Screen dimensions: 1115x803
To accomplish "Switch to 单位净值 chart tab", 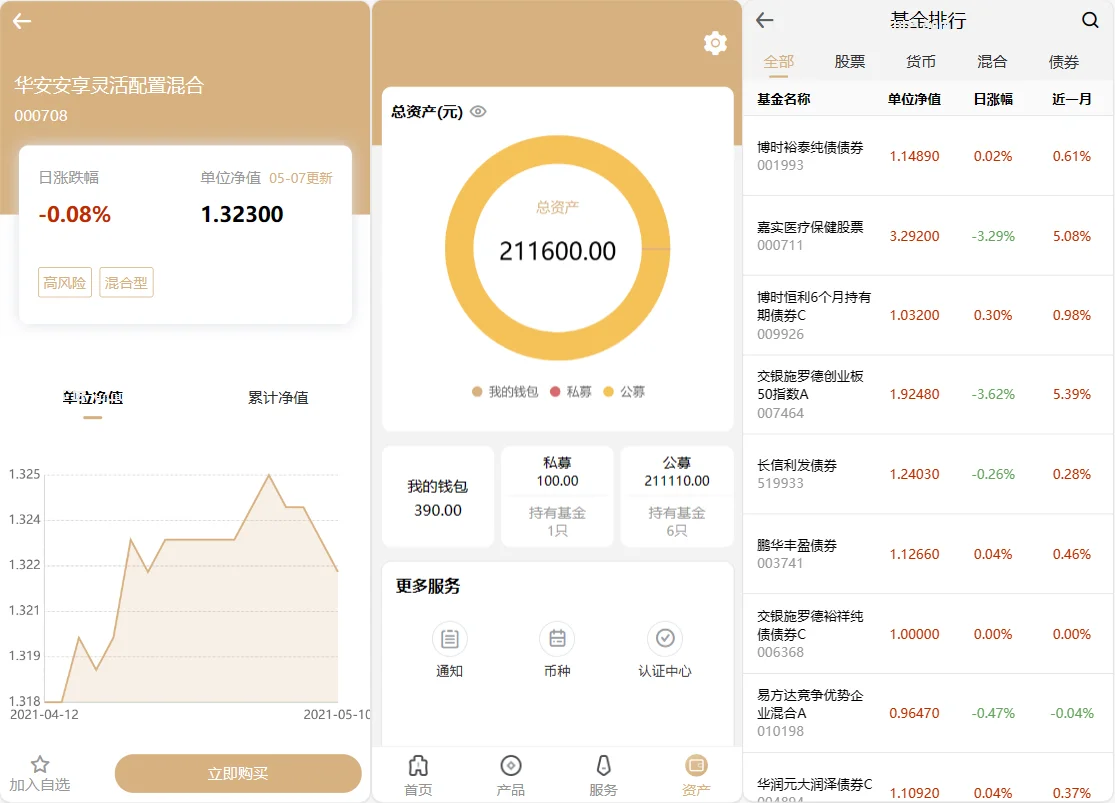I will [92, 398].
